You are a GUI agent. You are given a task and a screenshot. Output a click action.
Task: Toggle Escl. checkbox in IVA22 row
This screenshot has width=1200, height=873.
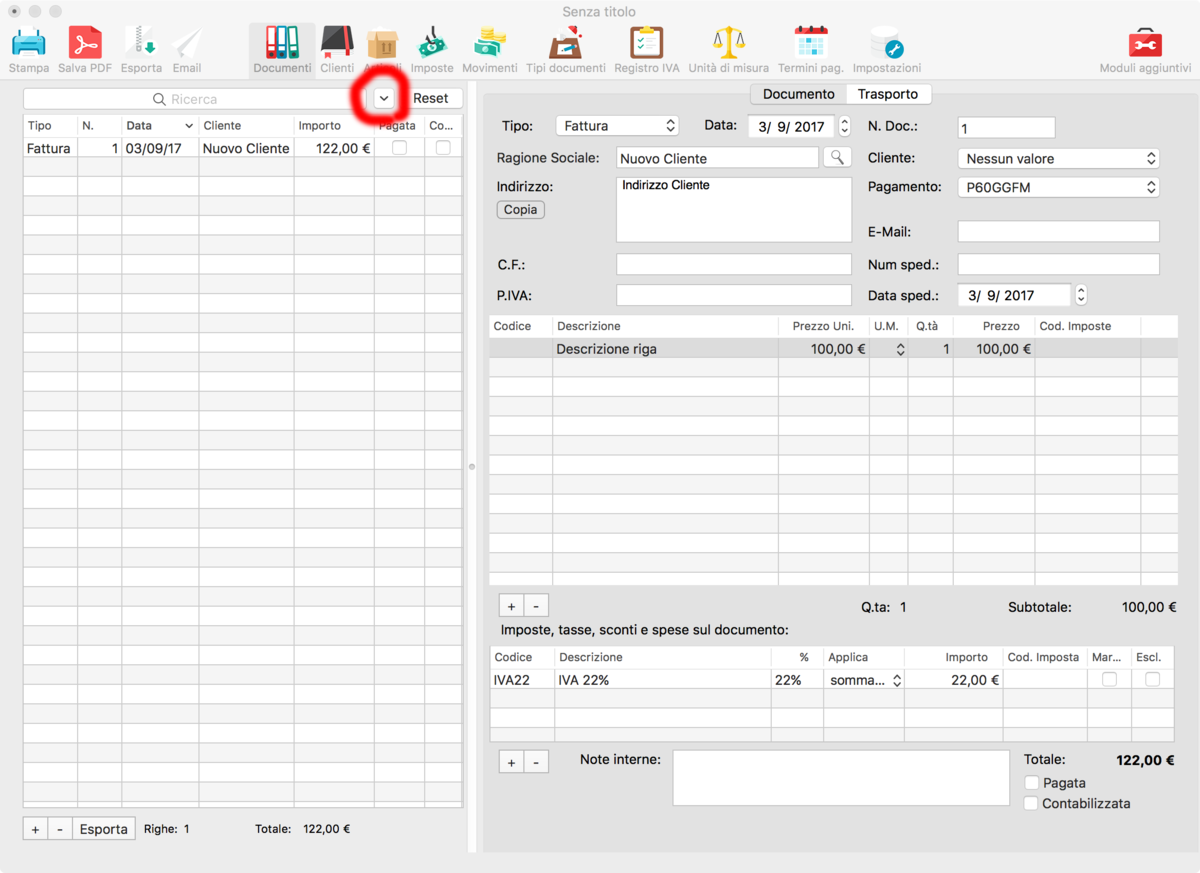[1153, 680]
